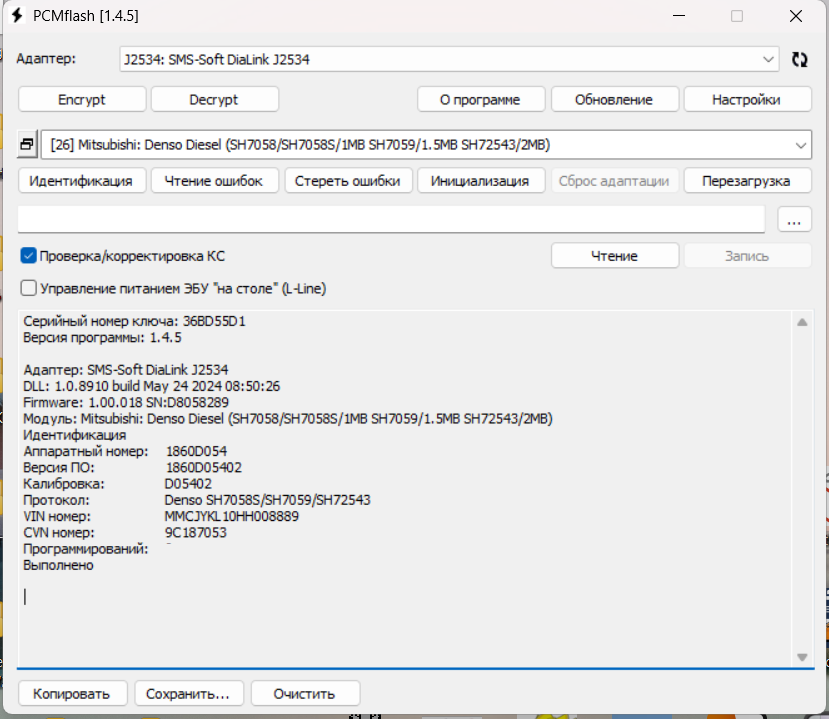The width and height of the screenshot is (829, 719).
Task: Click the refresh adapters icon
Action: (x=799, y=59)
